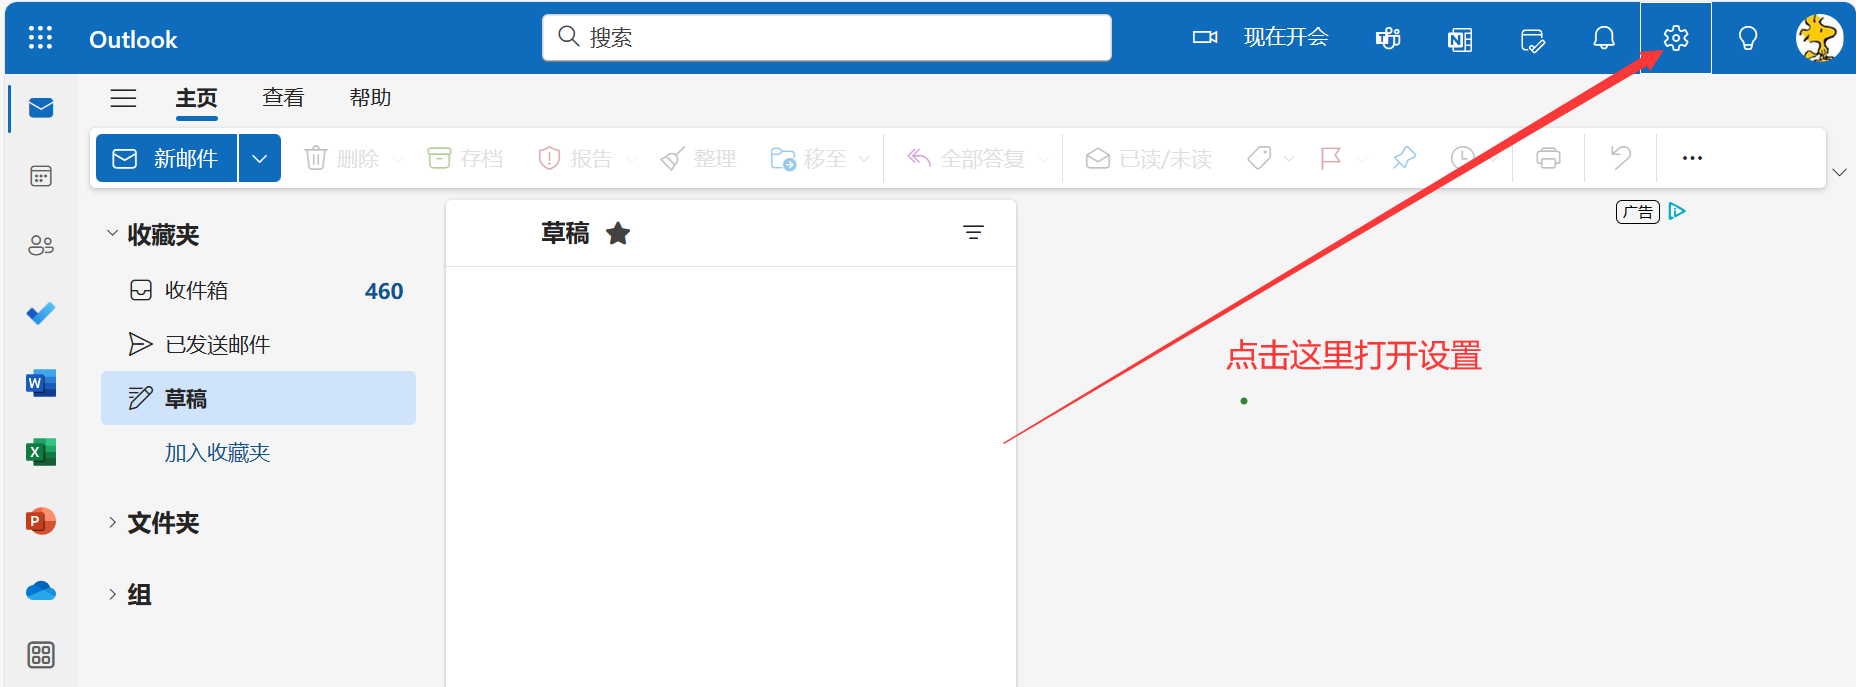Image resolution: width=1856 pixels, height=687 pixels.
Task: Open the My Day calendar-check icon
Action: 1532,39
